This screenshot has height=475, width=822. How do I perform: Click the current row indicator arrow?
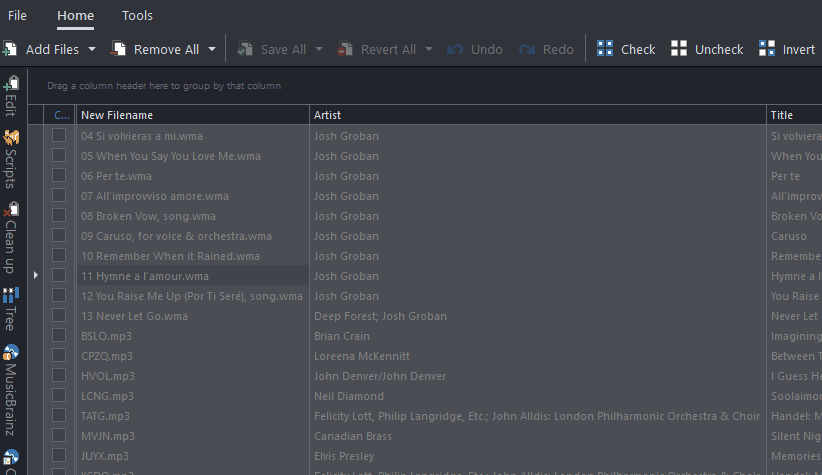(x=36, y=275)
